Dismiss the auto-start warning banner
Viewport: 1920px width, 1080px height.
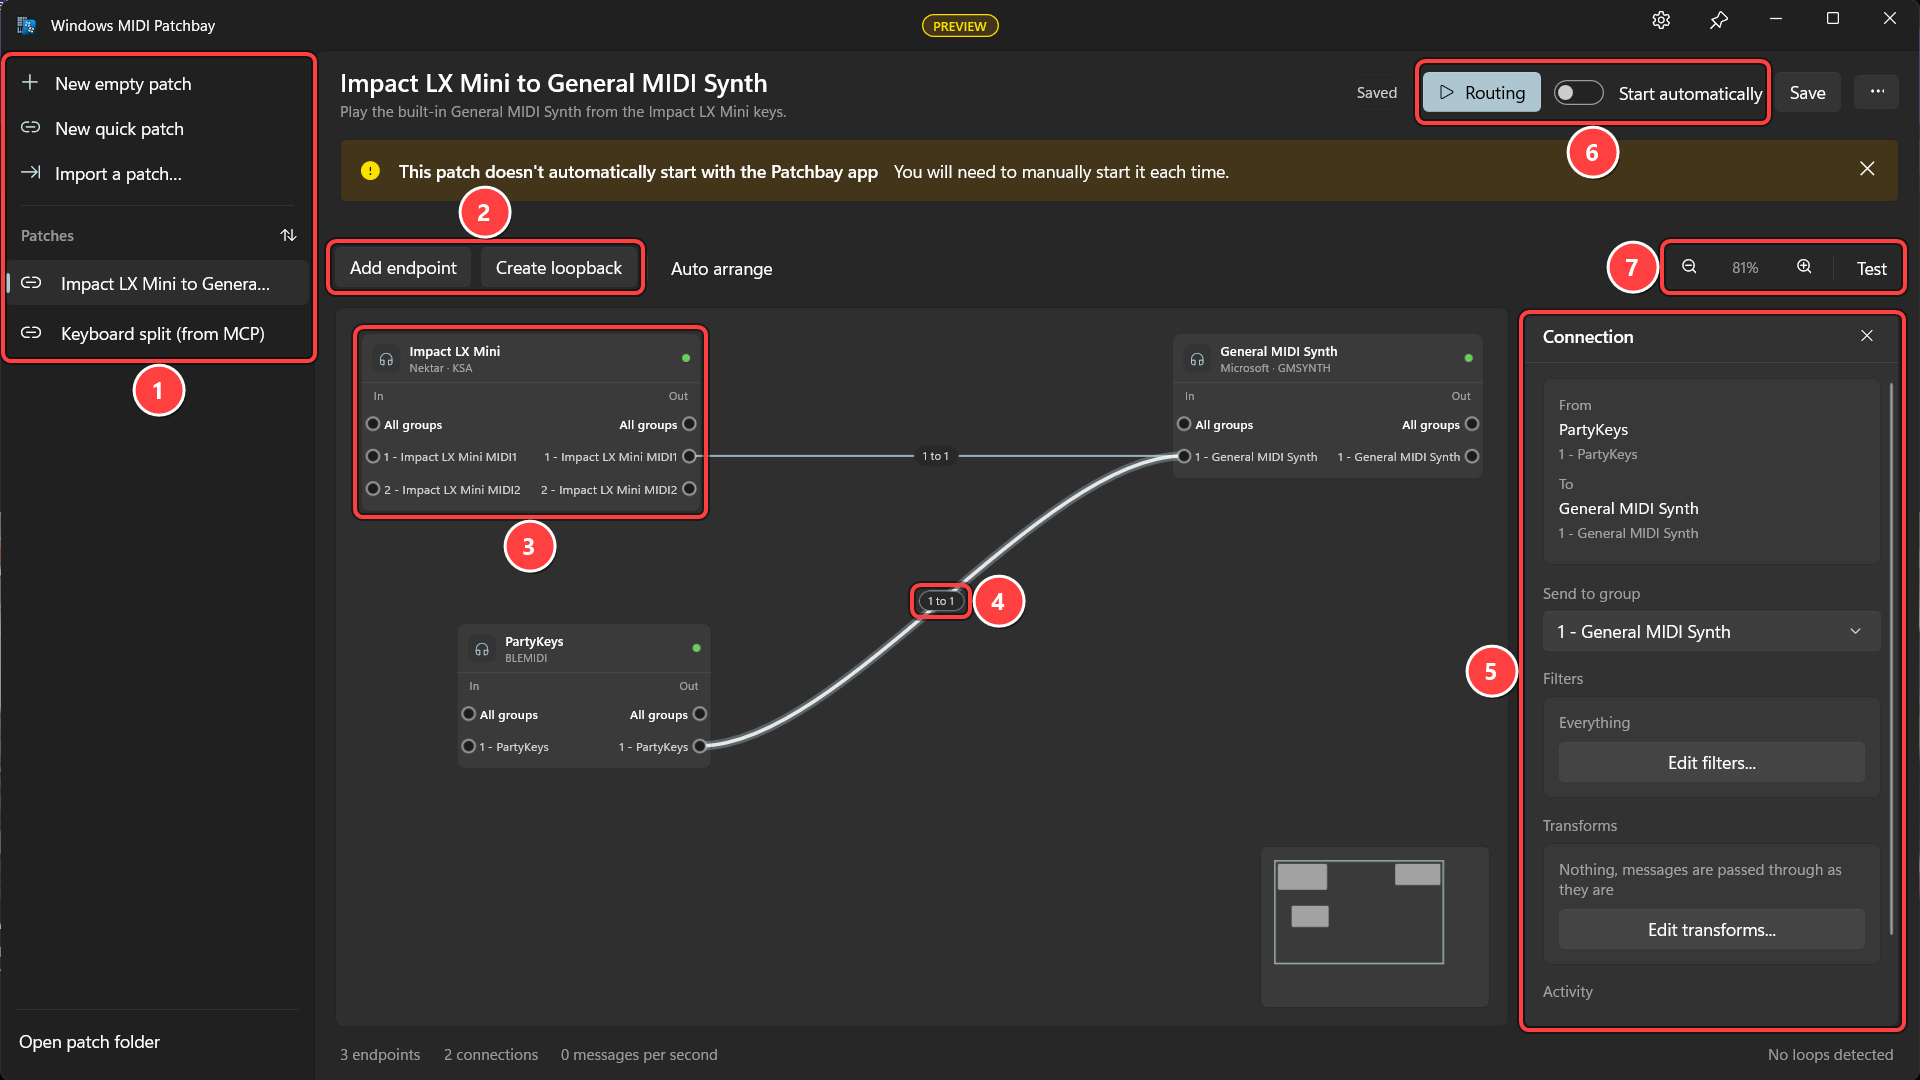pyautogui.click(x=1867, y=168)
